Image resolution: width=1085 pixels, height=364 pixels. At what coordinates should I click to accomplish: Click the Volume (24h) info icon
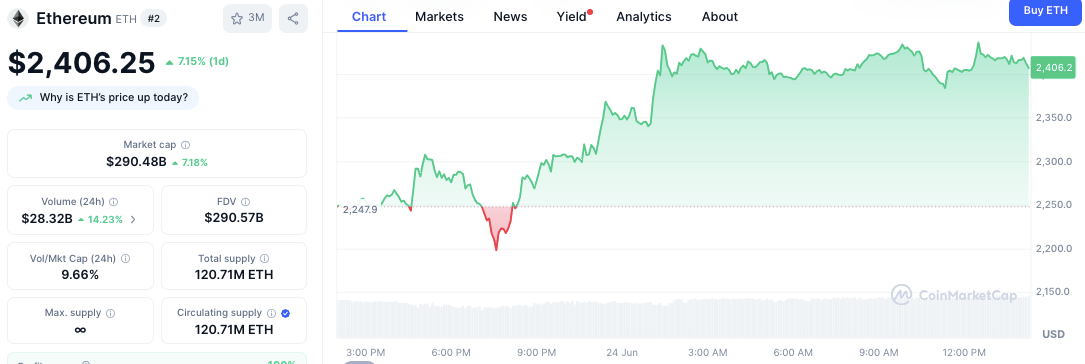pyautogui.click(x=113, y=202)
